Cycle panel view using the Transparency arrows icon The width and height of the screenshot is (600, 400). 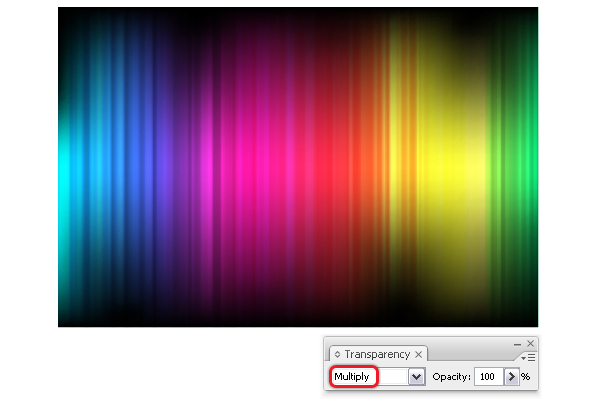click(x=337, y=354)
